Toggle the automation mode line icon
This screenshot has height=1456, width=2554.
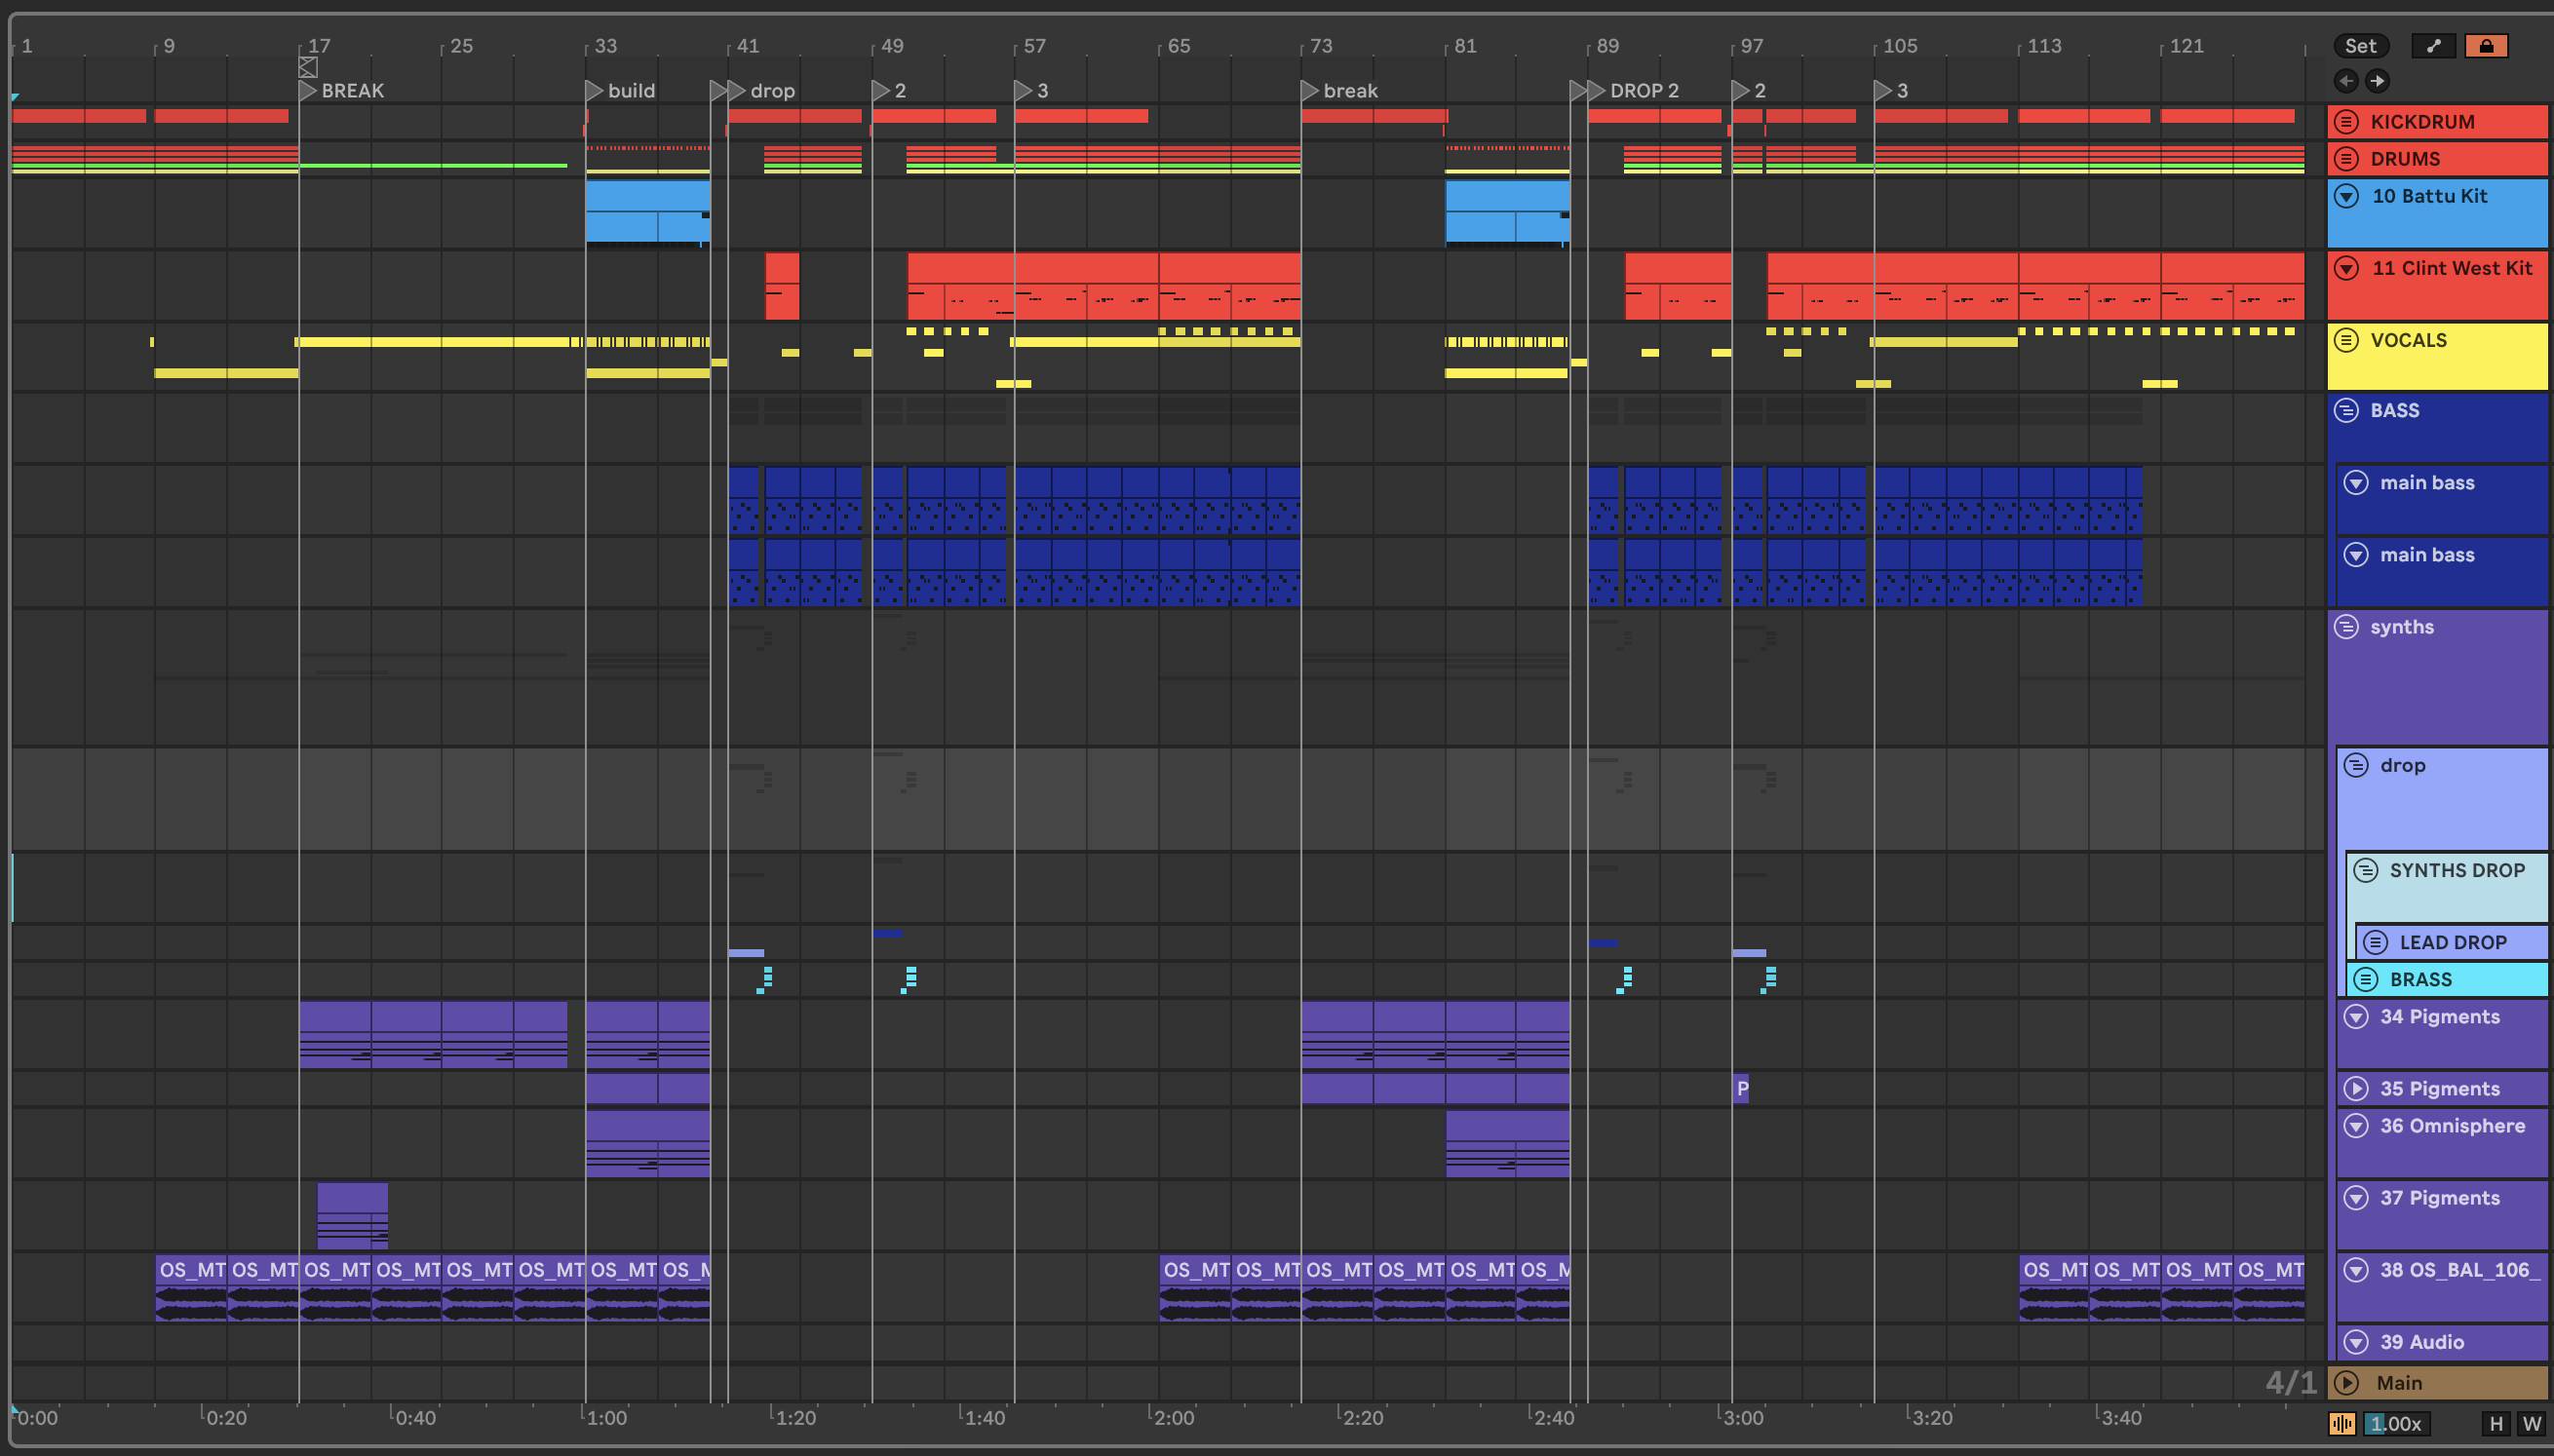click(x=2433, y=46)
